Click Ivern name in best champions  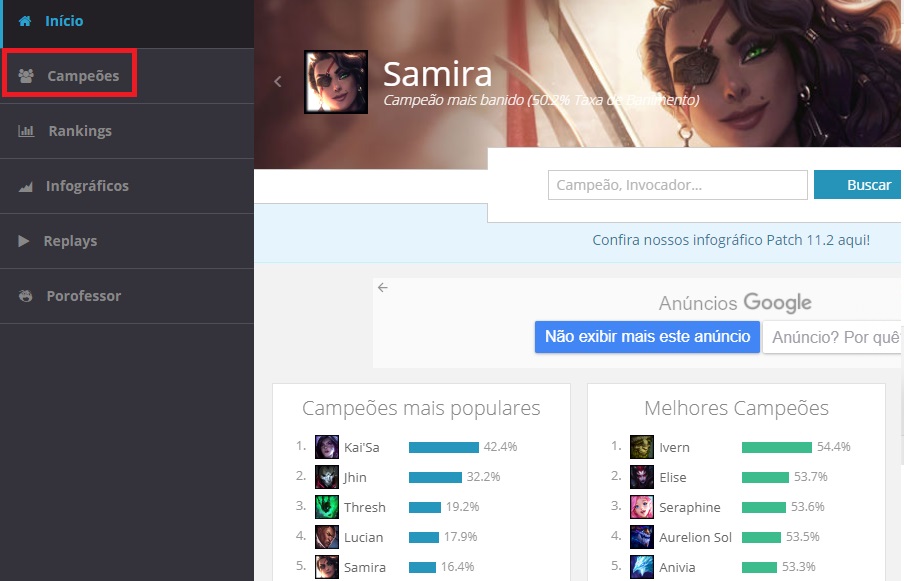tap(674, 447)
